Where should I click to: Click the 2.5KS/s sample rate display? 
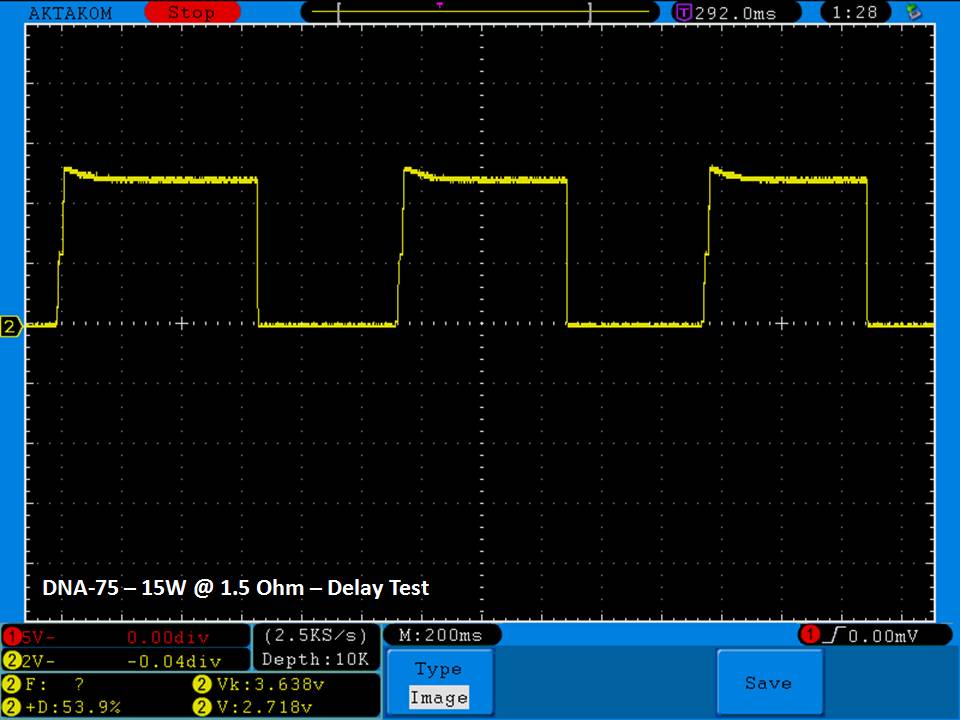[315, 635]
